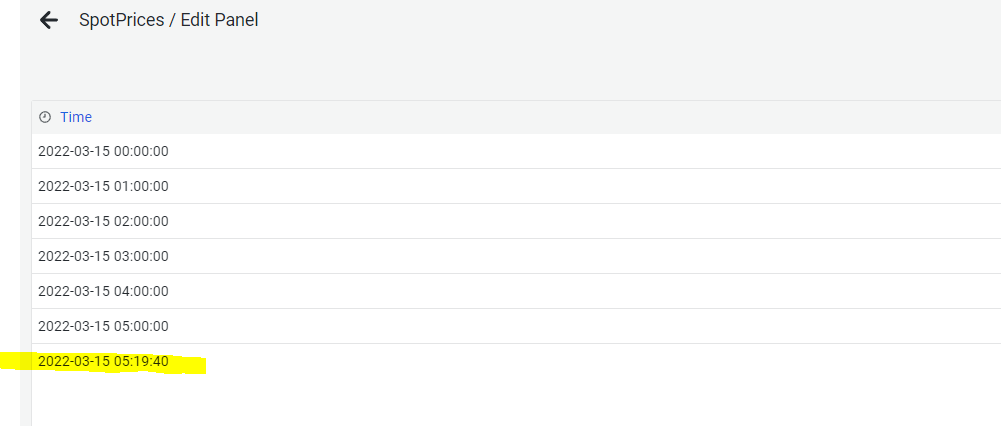Click the Edit Panel text in title
This screenshot has width=1001, height=426.
[x=220, y=20]
